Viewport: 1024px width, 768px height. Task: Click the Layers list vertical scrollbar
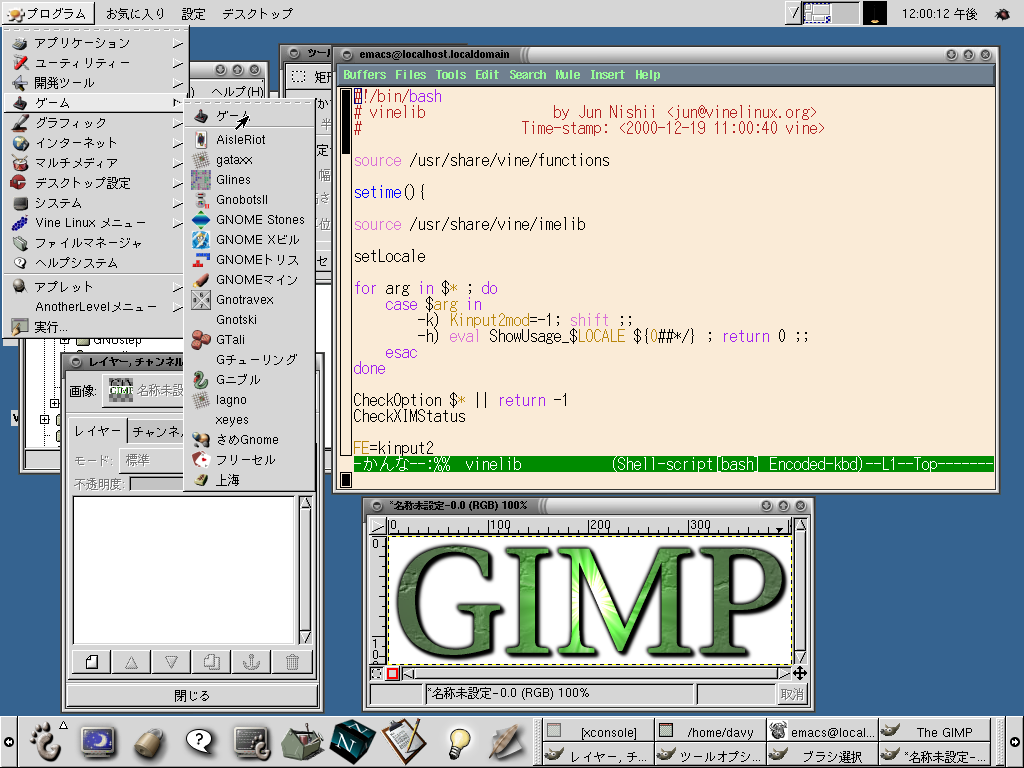tap(306, 569)
